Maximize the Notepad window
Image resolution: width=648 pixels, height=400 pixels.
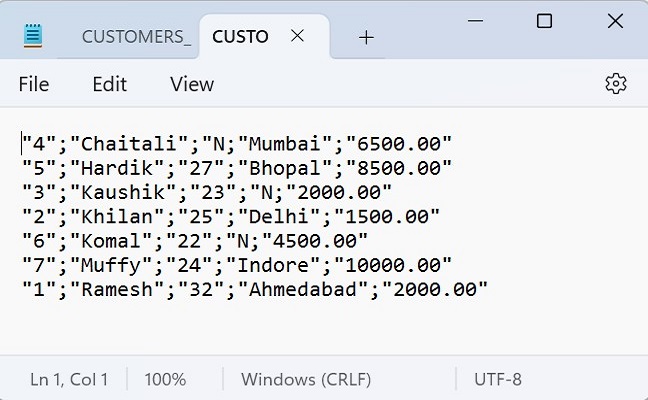point(544,21)
